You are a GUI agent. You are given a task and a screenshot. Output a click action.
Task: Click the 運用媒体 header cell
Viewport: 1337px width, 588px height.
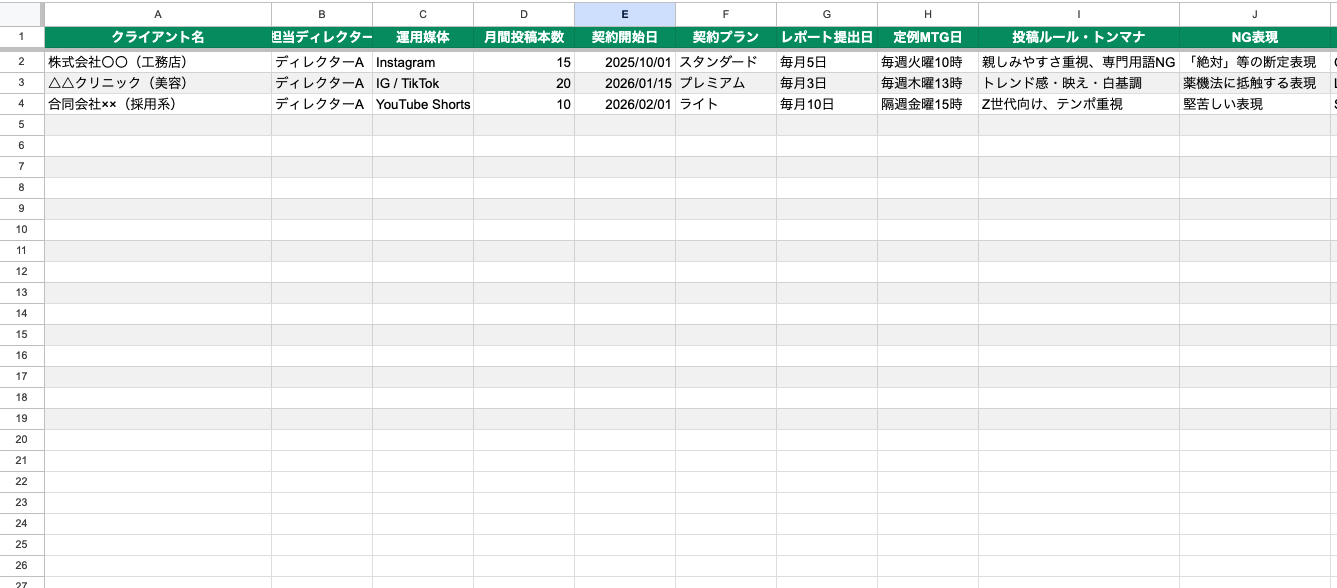click(x=422, y=37)
